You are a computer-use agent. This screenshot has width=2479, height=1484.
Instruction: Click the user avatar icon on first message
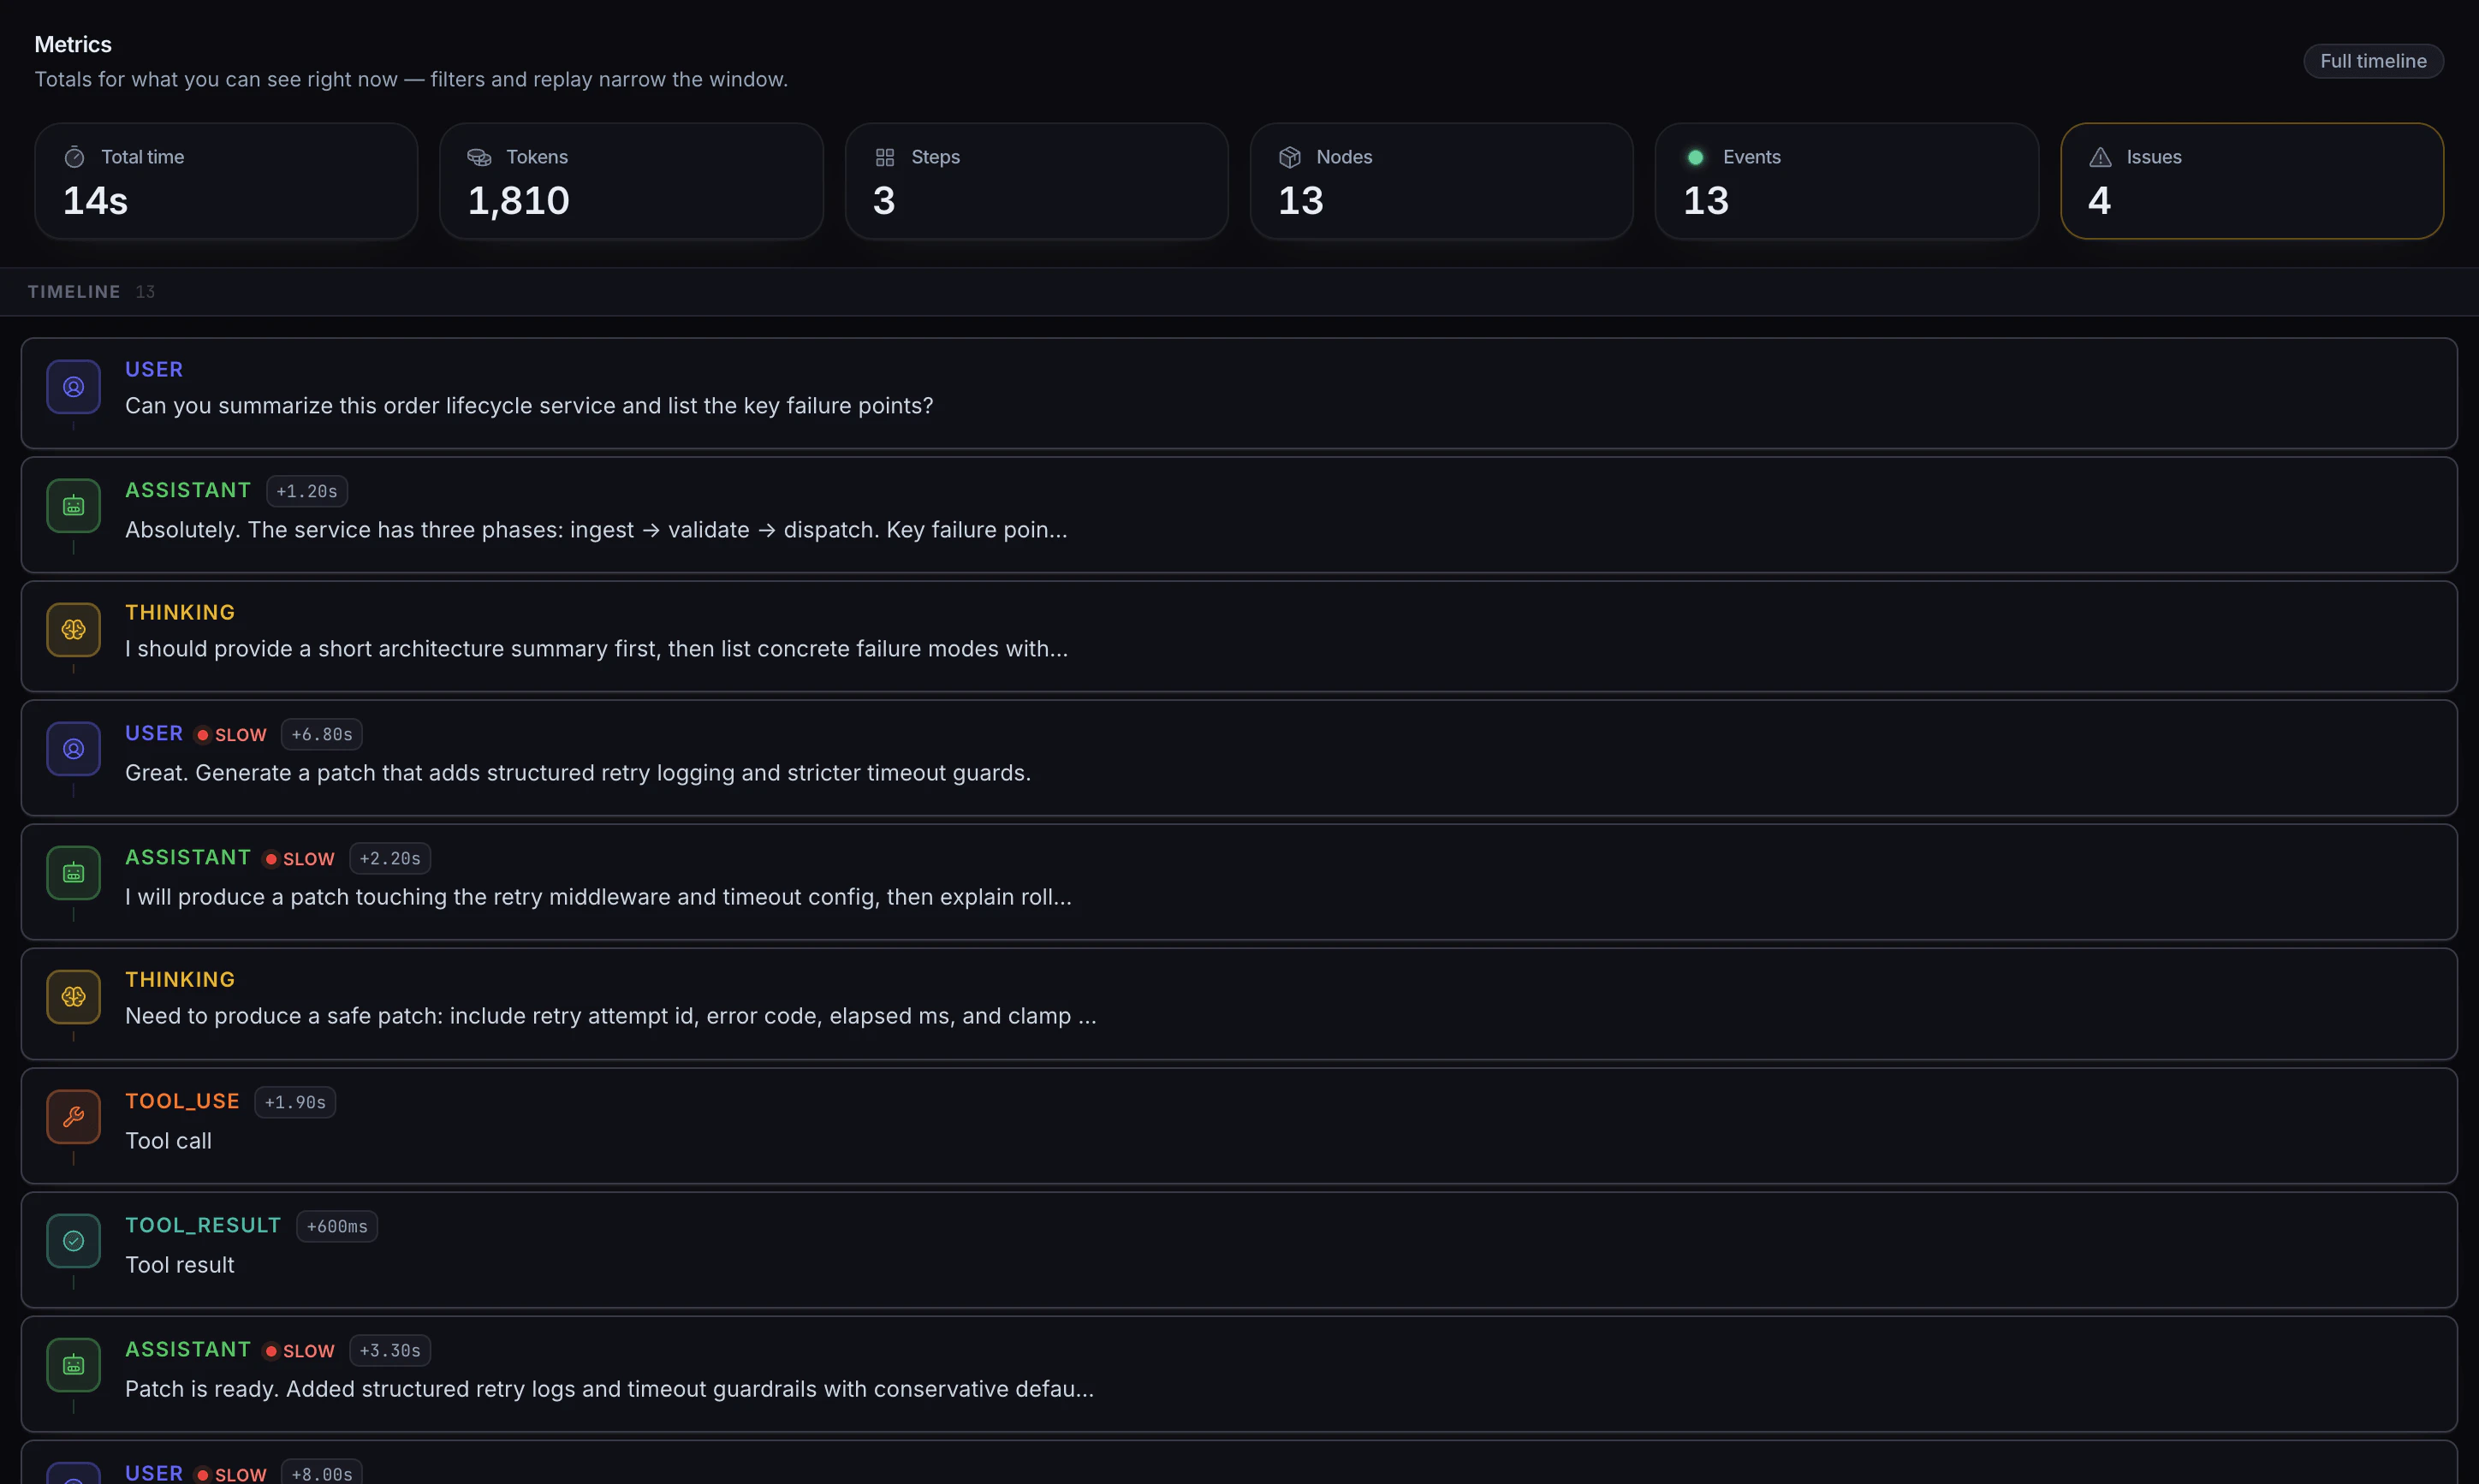coord(73,387)
